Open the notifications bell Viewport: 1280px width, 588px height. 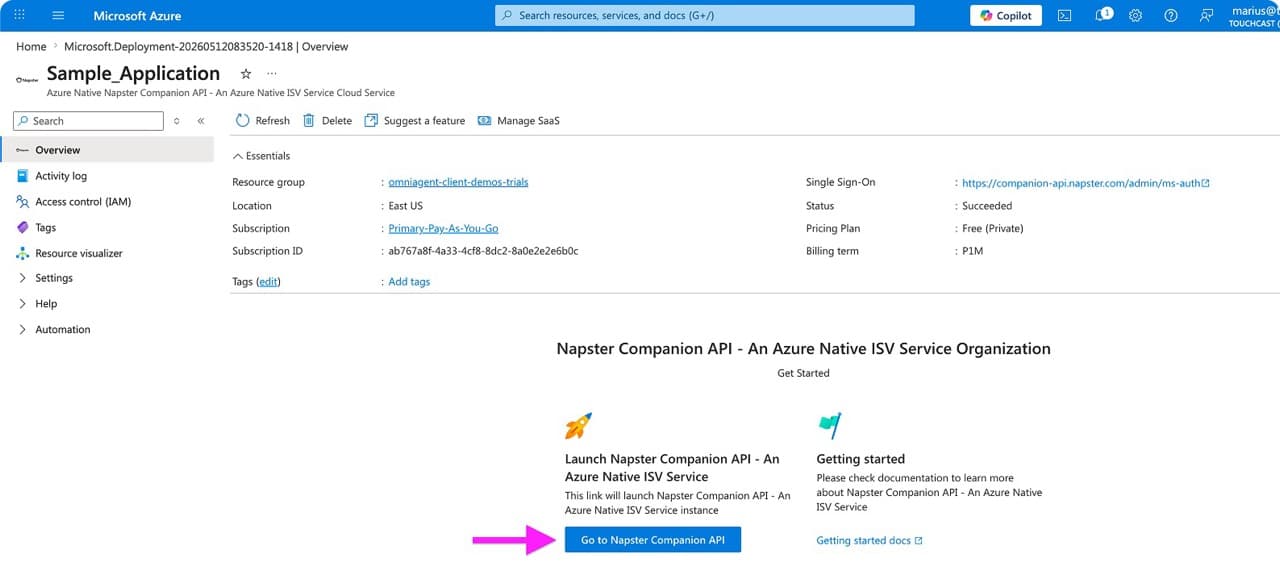[x=1102, y=15]
